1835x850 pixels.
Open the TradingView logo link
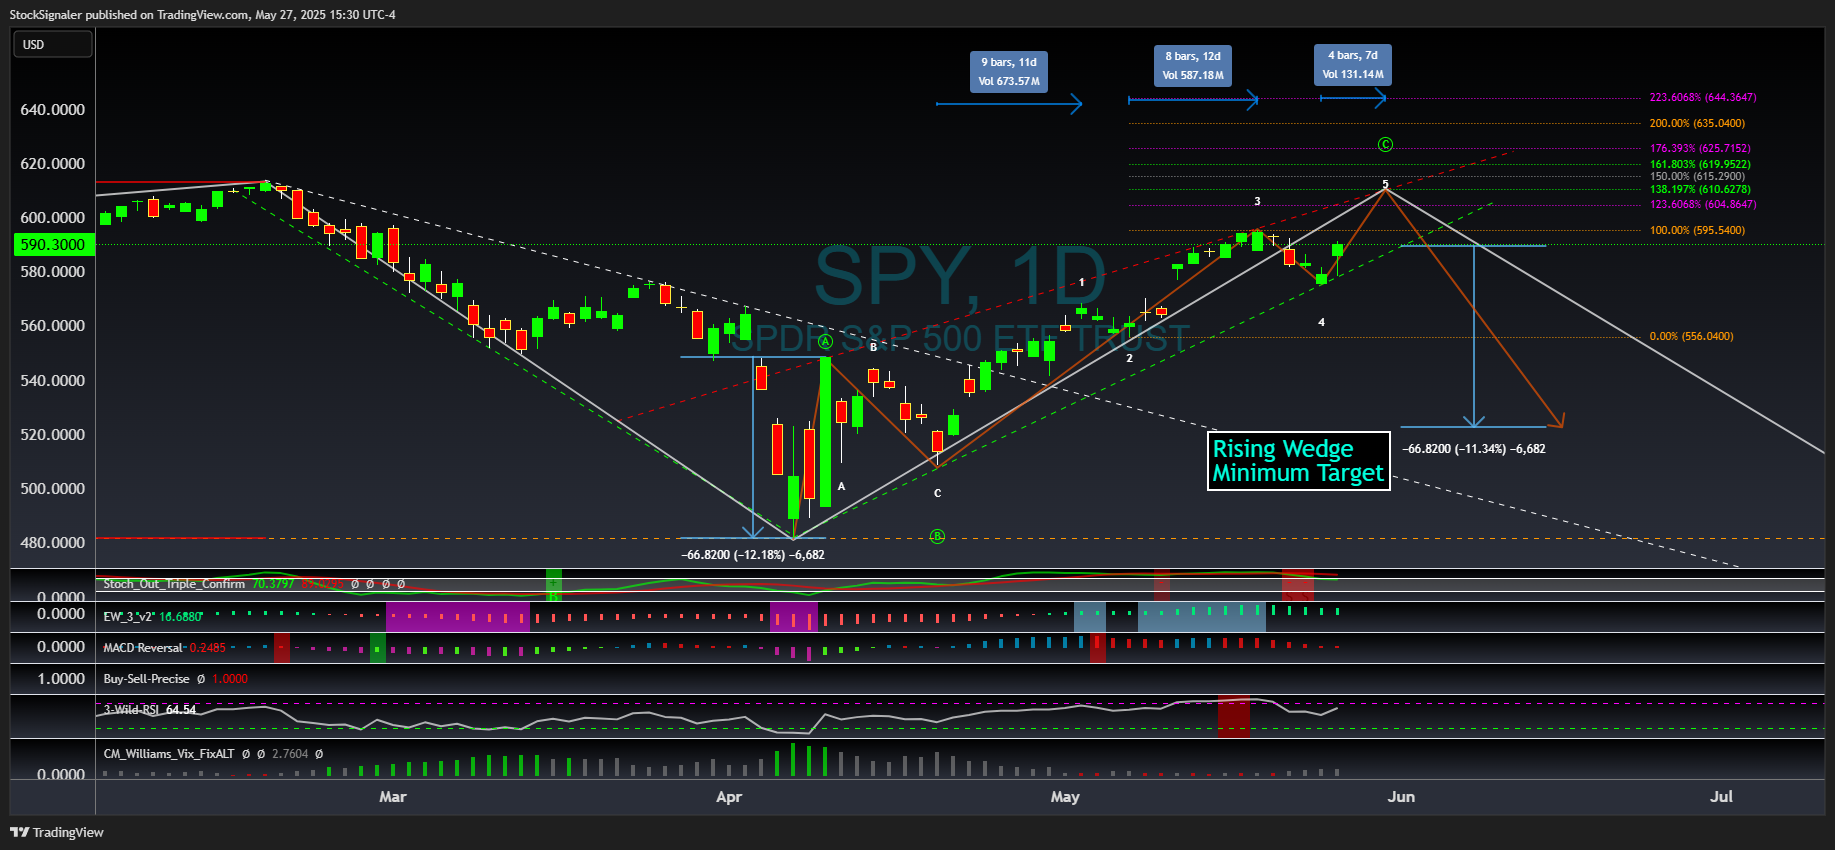pos(57,832)
